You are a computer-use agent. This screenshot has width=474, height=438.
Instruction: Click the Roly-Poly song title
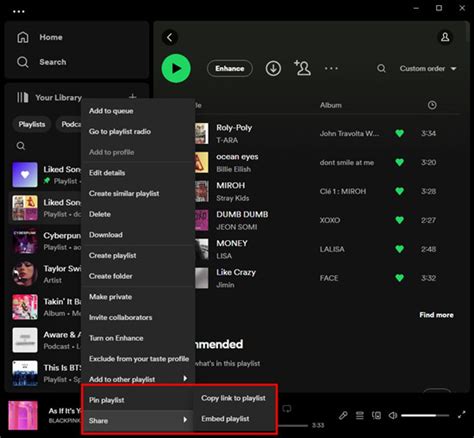[x=234, y=128]
